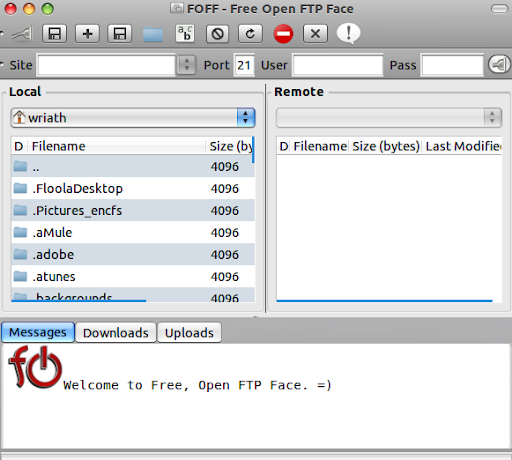Click the quick connect button beside Pass
Viewport: 512px width, 460px height.
[499, 64]
